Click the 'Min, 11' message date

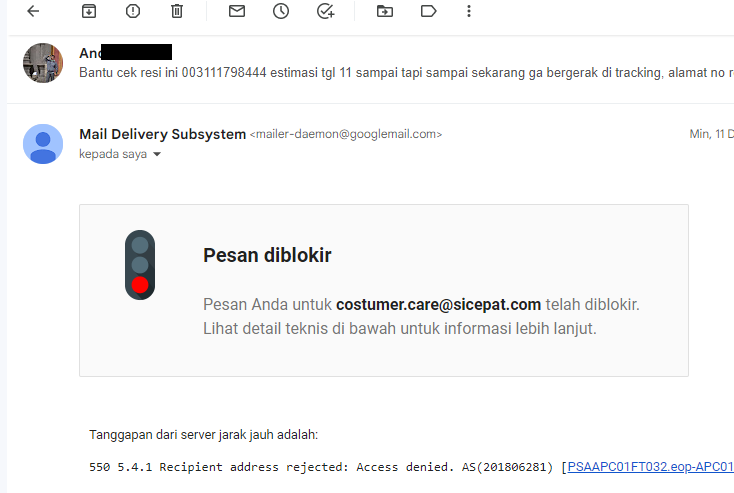(711, 134)
